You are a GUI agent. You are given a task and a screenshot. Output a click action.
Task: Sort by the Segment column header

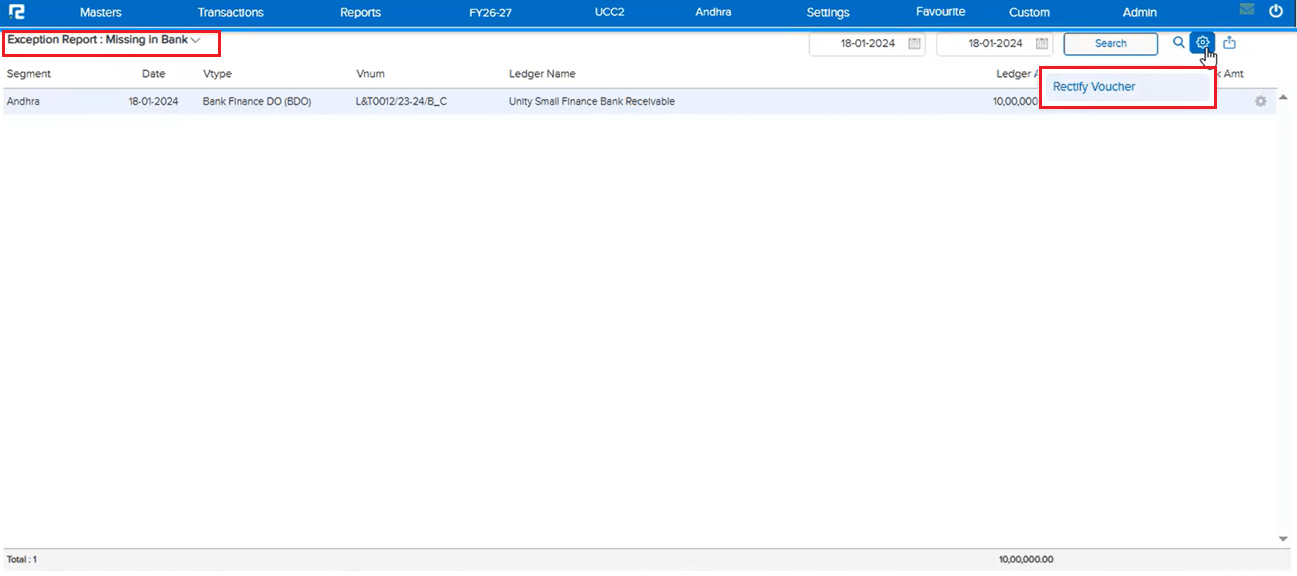click(29, 74)
